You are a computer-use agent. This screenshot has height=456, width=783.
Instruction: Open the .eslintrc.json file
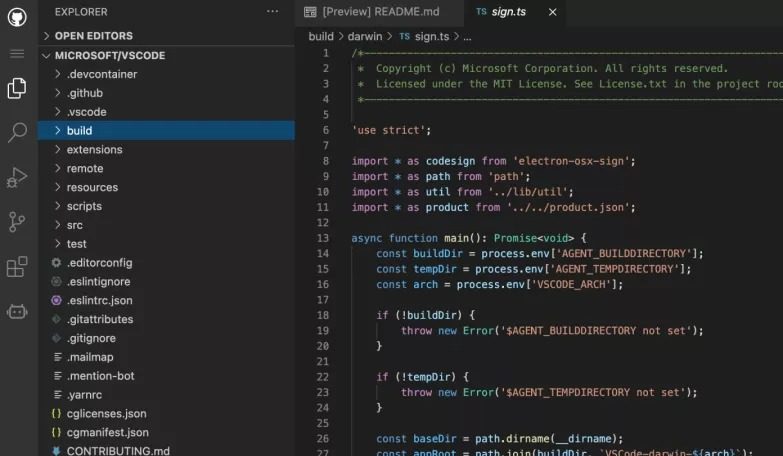point(99,300)
